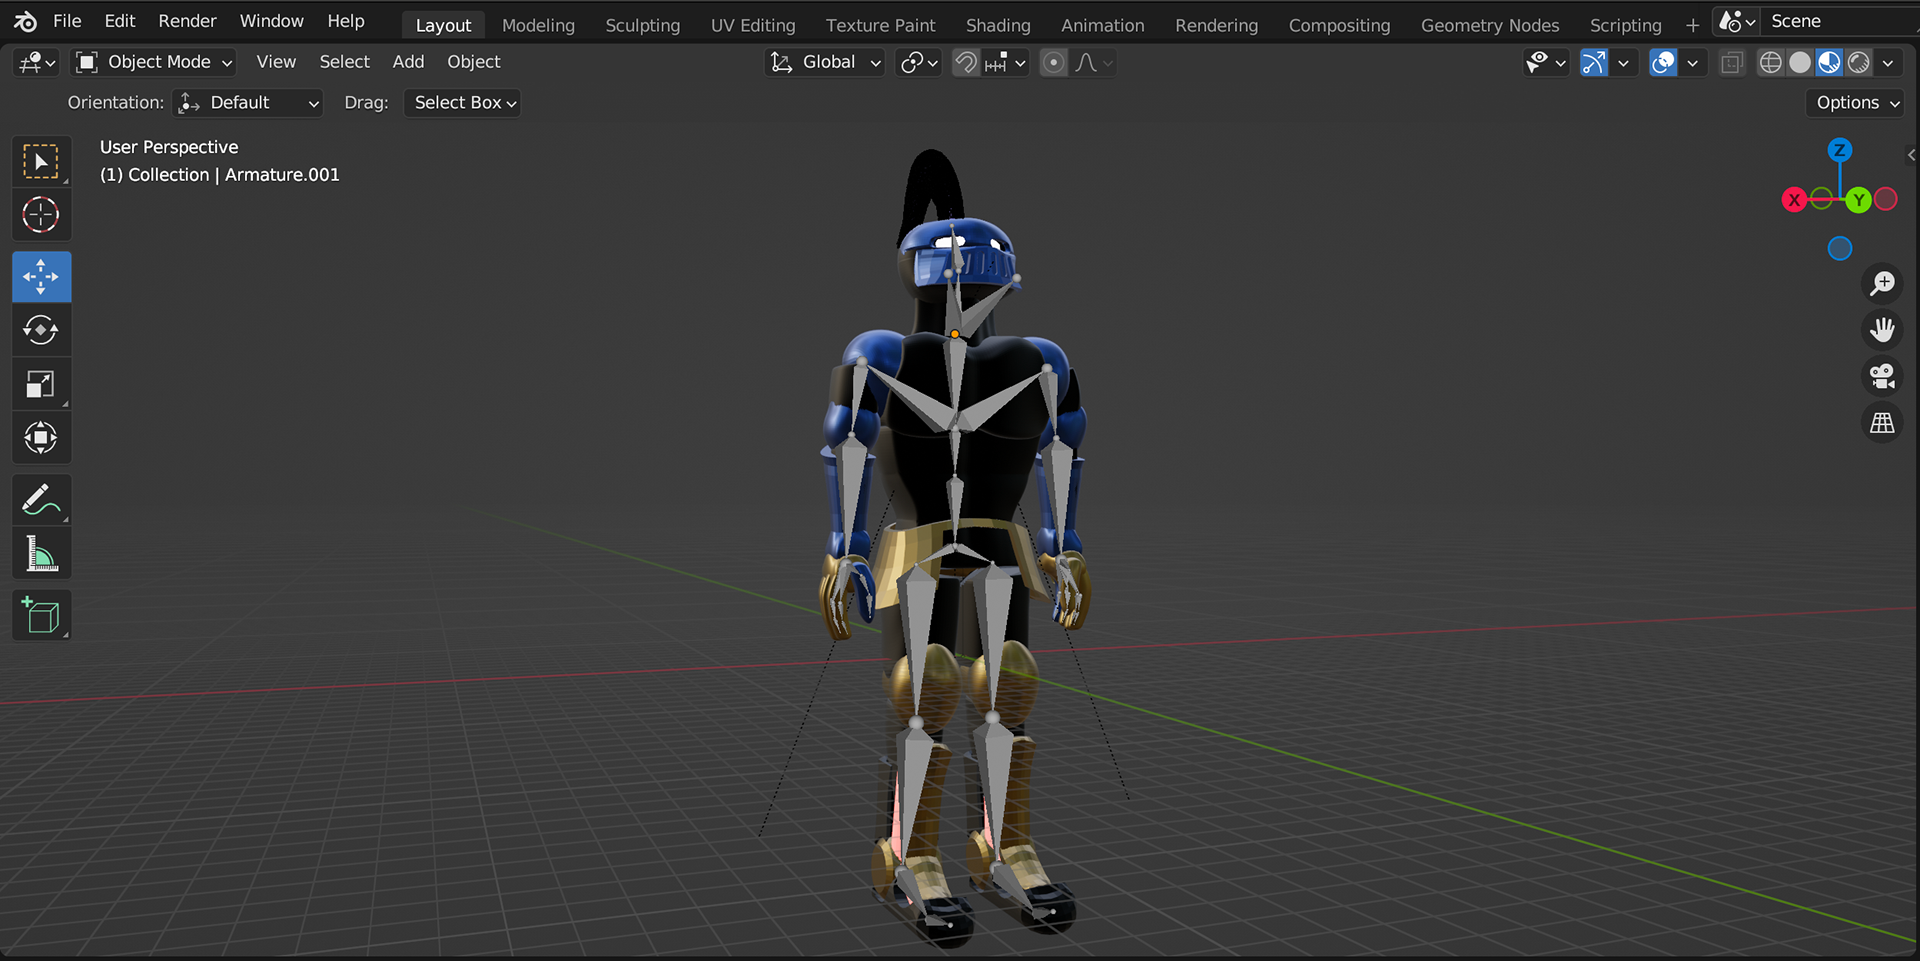
Task: Select the Annotate pencil tool
Action: (41, 500)
